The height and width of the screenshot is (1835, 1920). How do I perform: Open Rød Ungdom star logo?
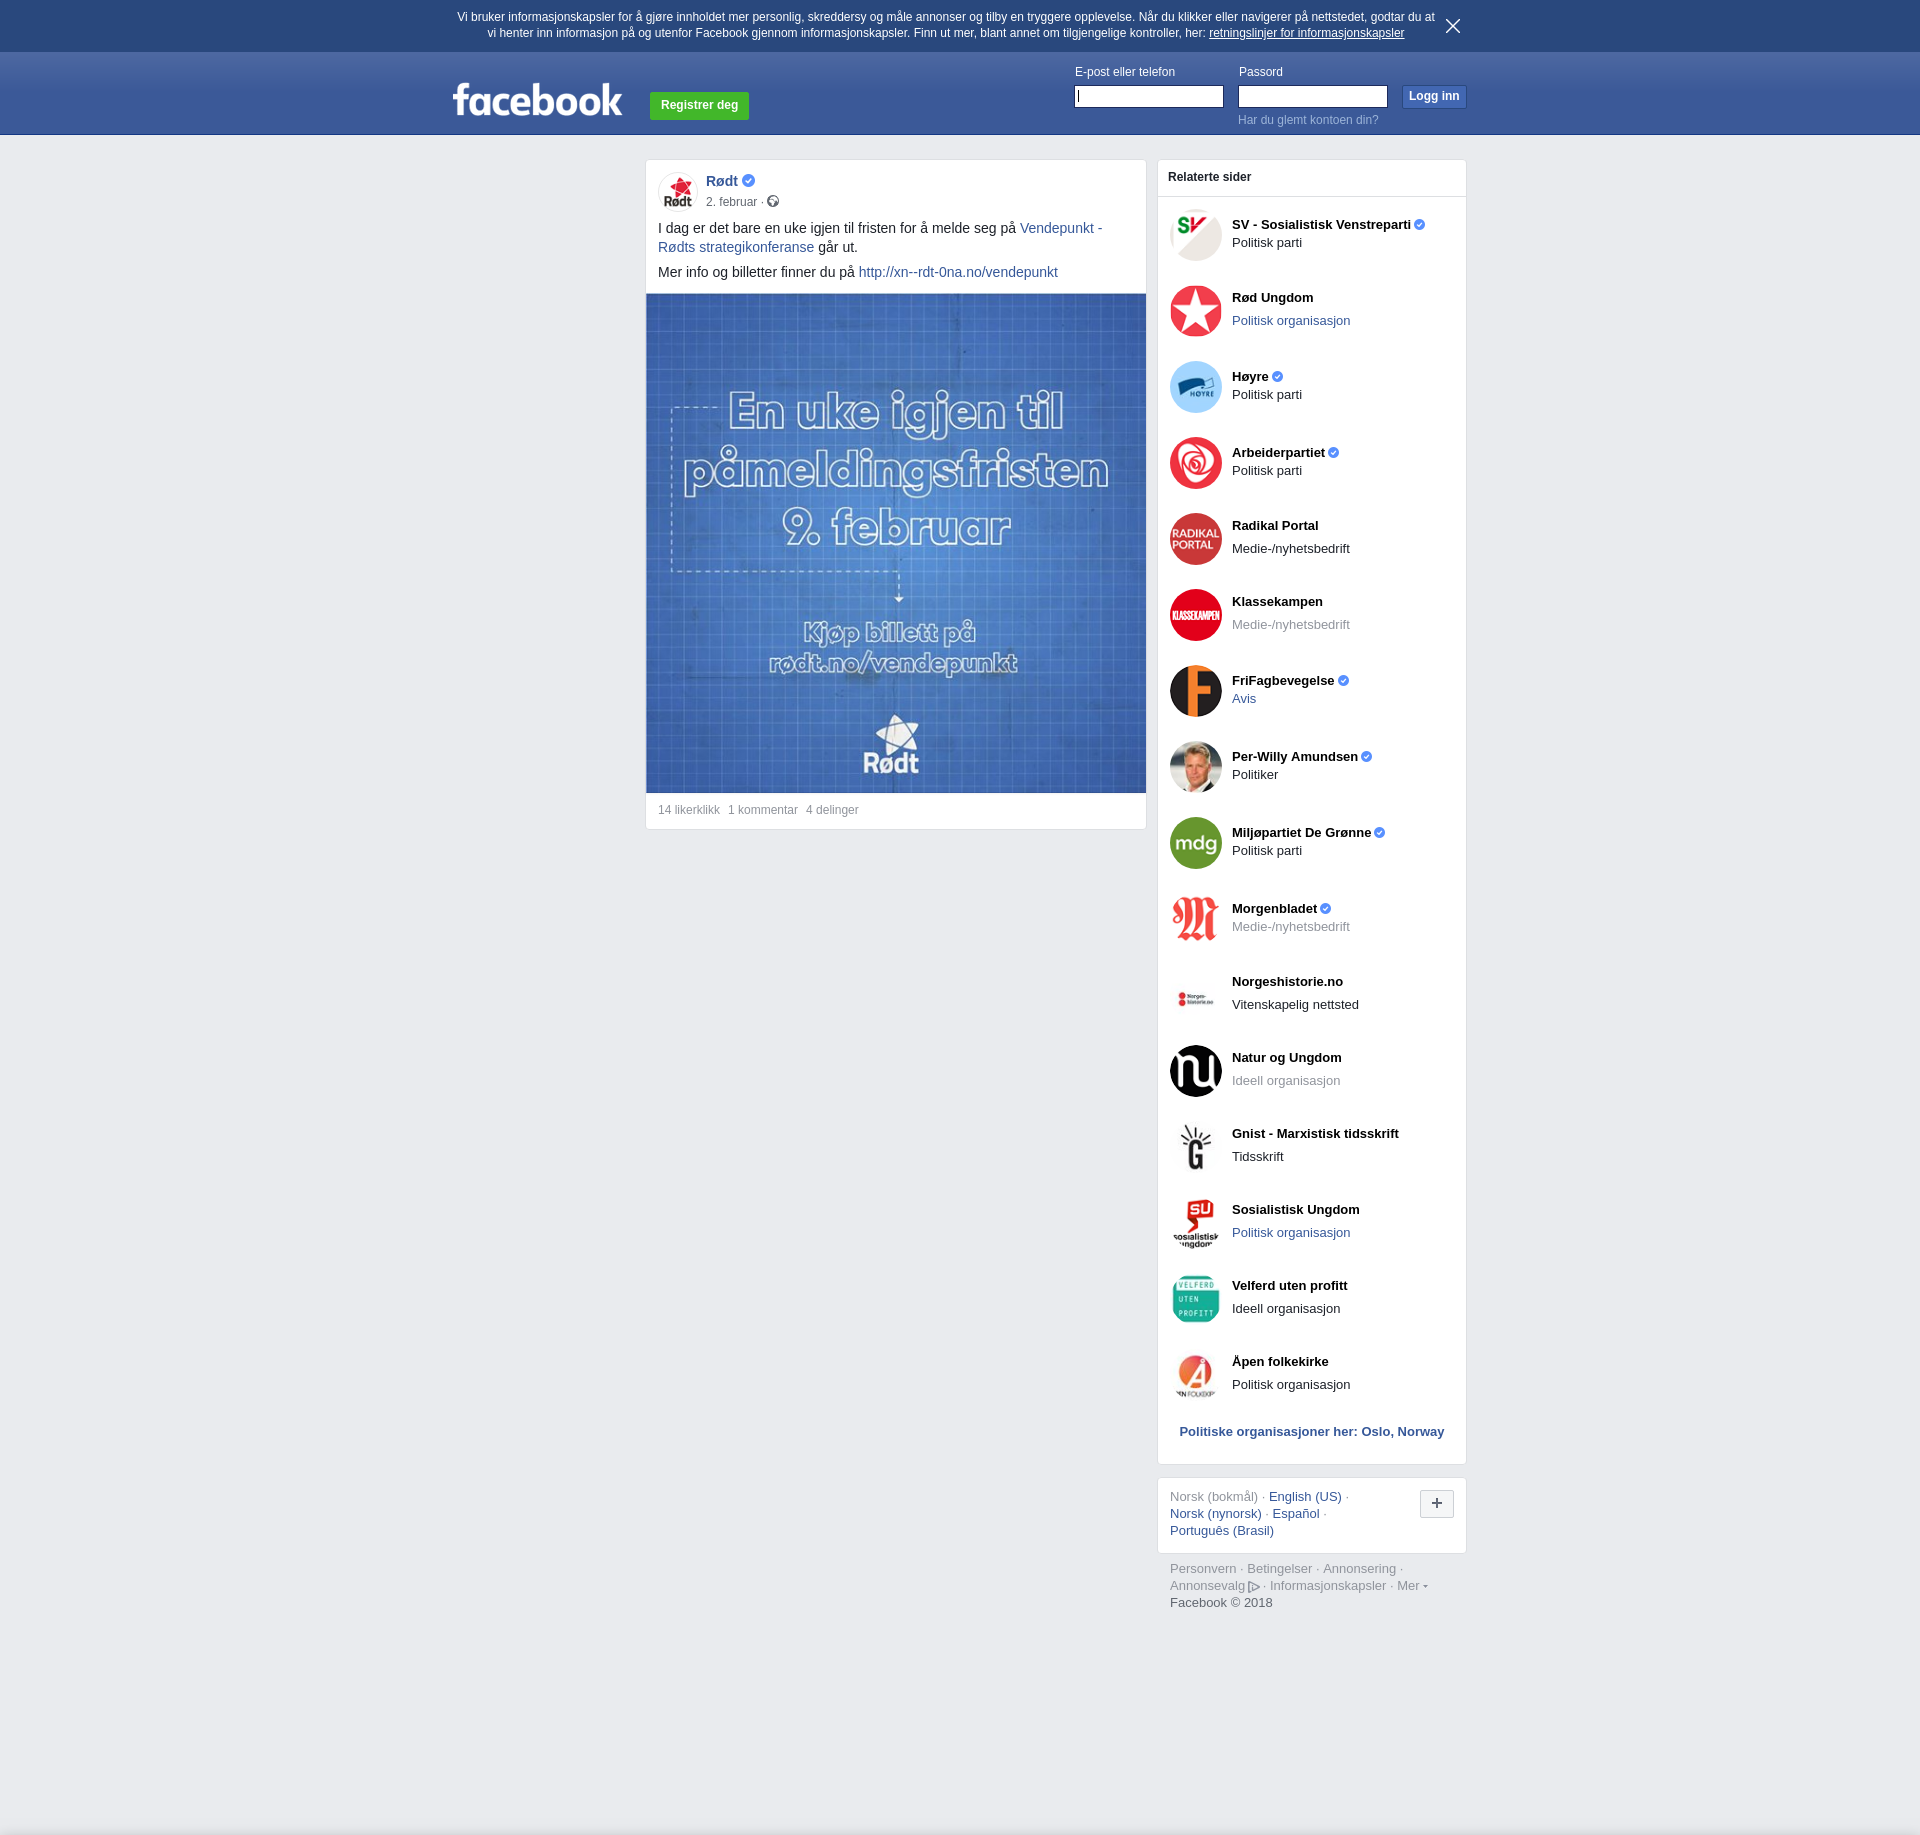click(x=1195, y=311)
